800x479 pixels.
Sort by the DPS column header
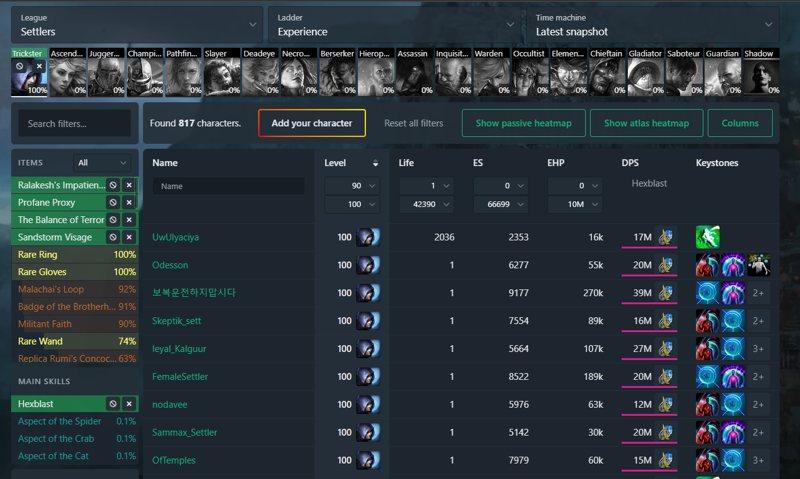(630, 163)
